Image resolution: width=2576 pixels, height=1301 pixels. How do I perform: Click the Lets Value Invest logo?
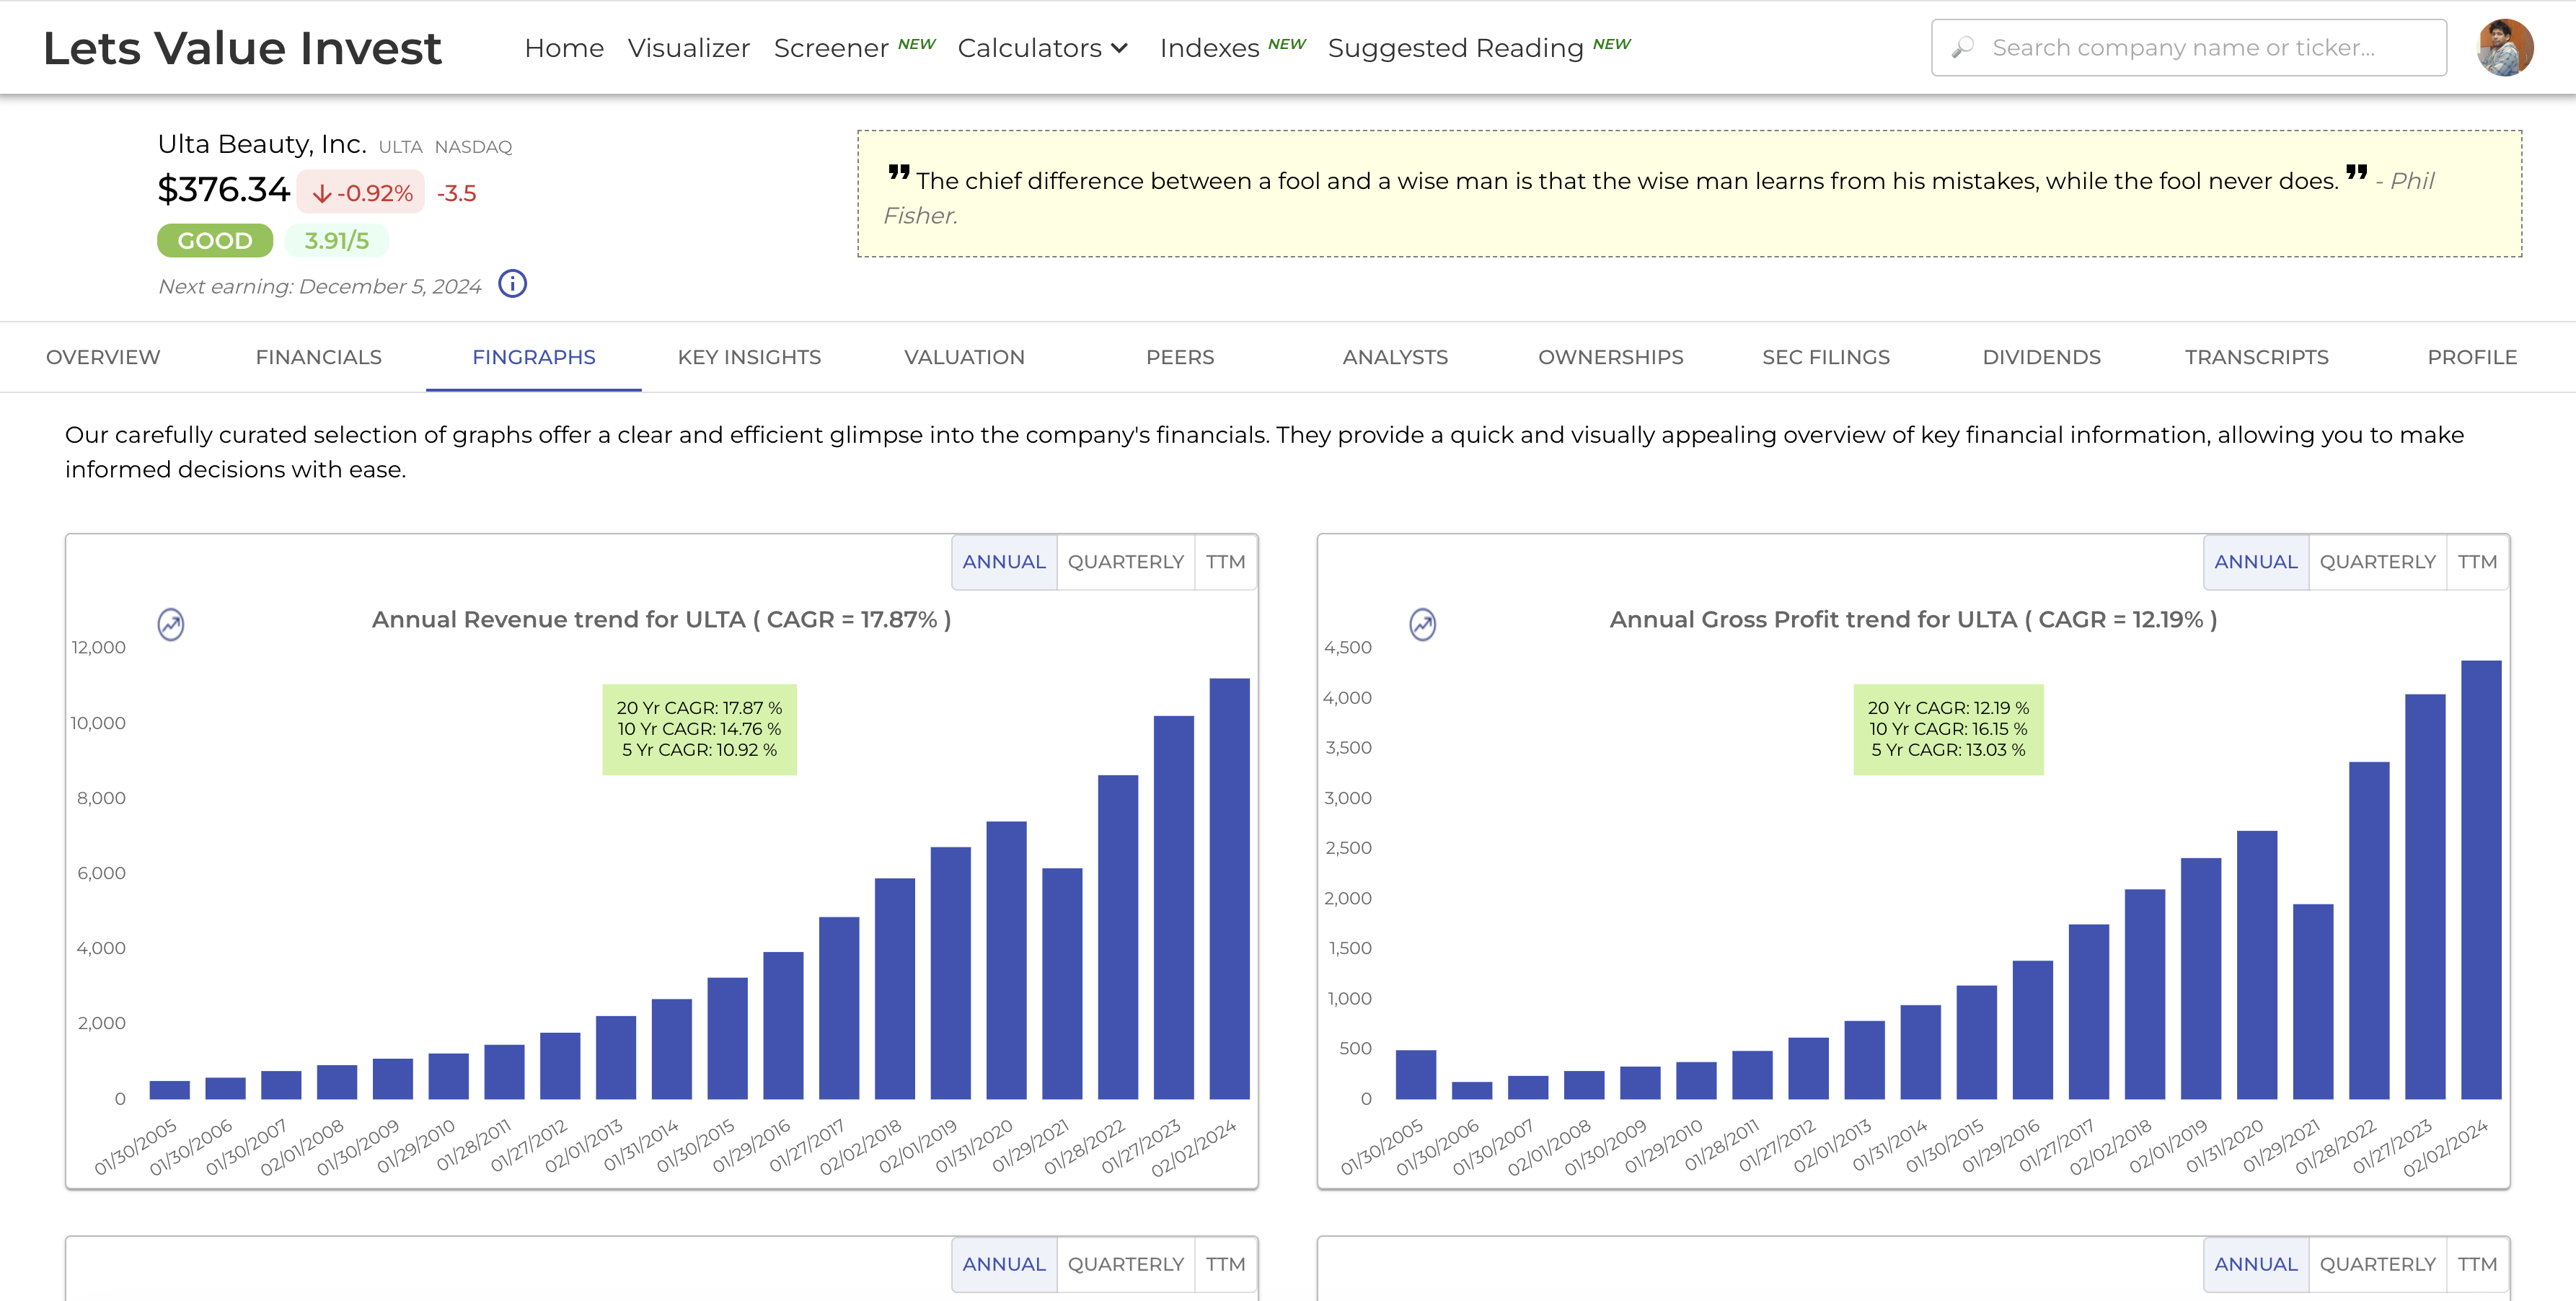tap(242, 48)
